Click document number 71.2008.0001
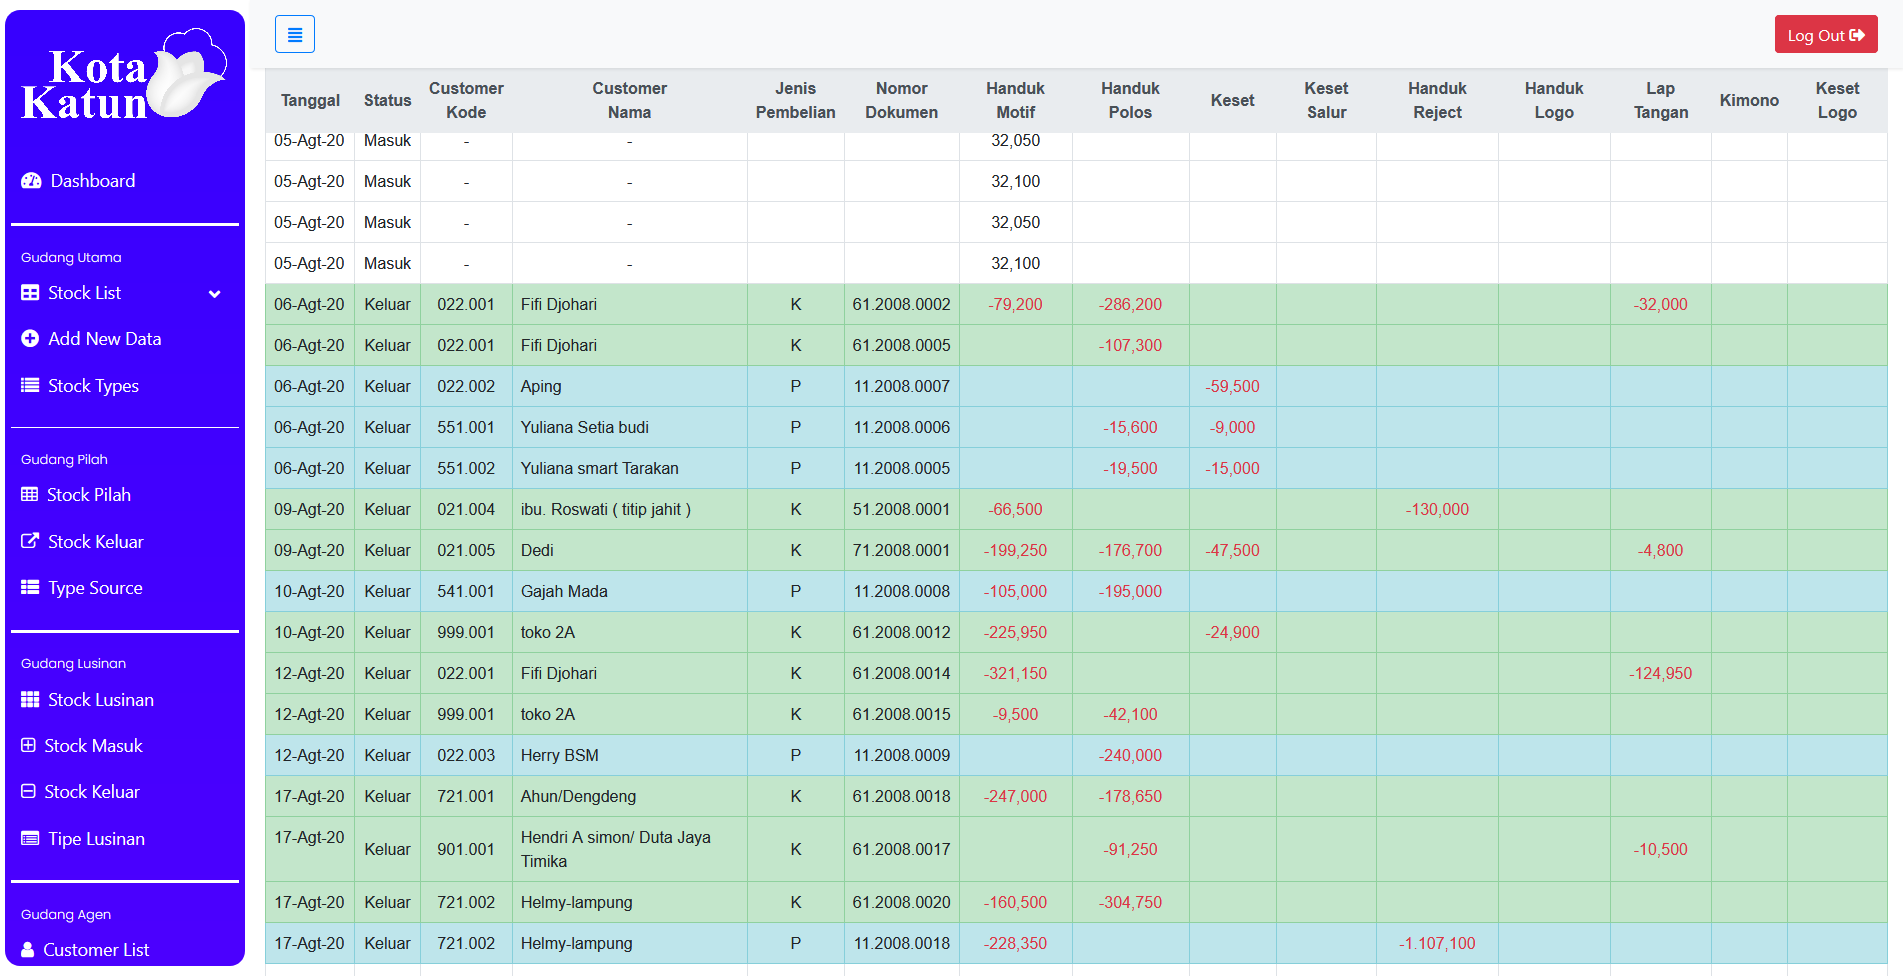 [x=901, y=550]
